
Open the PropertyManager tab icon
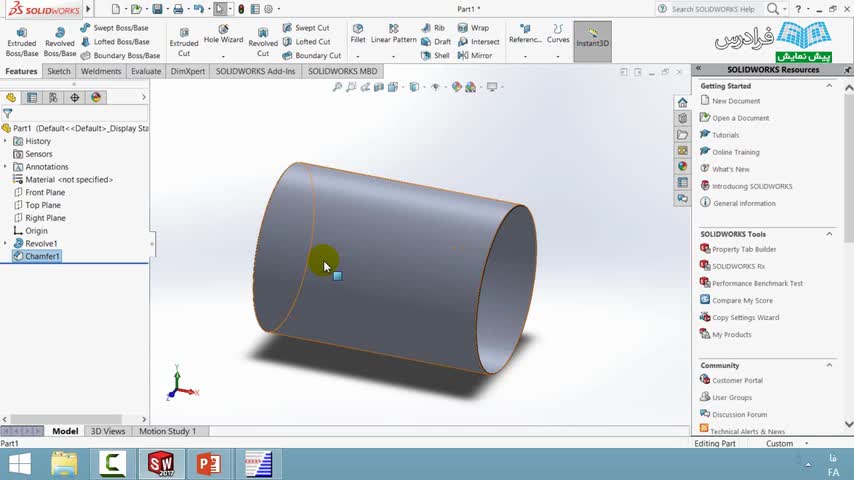click(32, 98)
